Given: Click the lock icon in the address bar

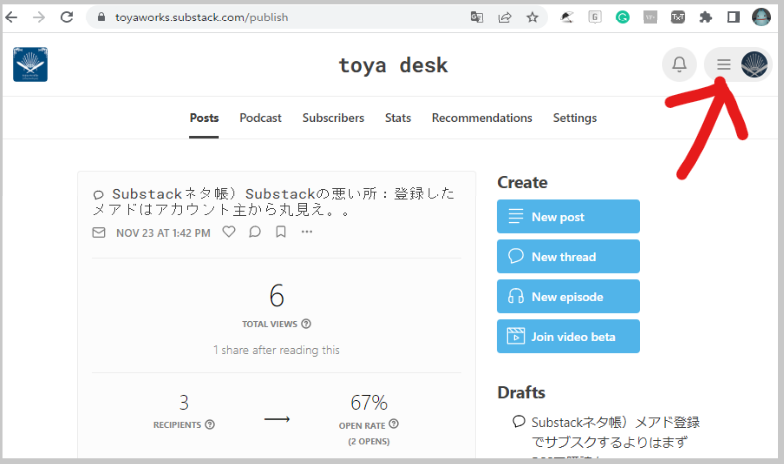Looking at the screenshot, I should tap(102, 18).
